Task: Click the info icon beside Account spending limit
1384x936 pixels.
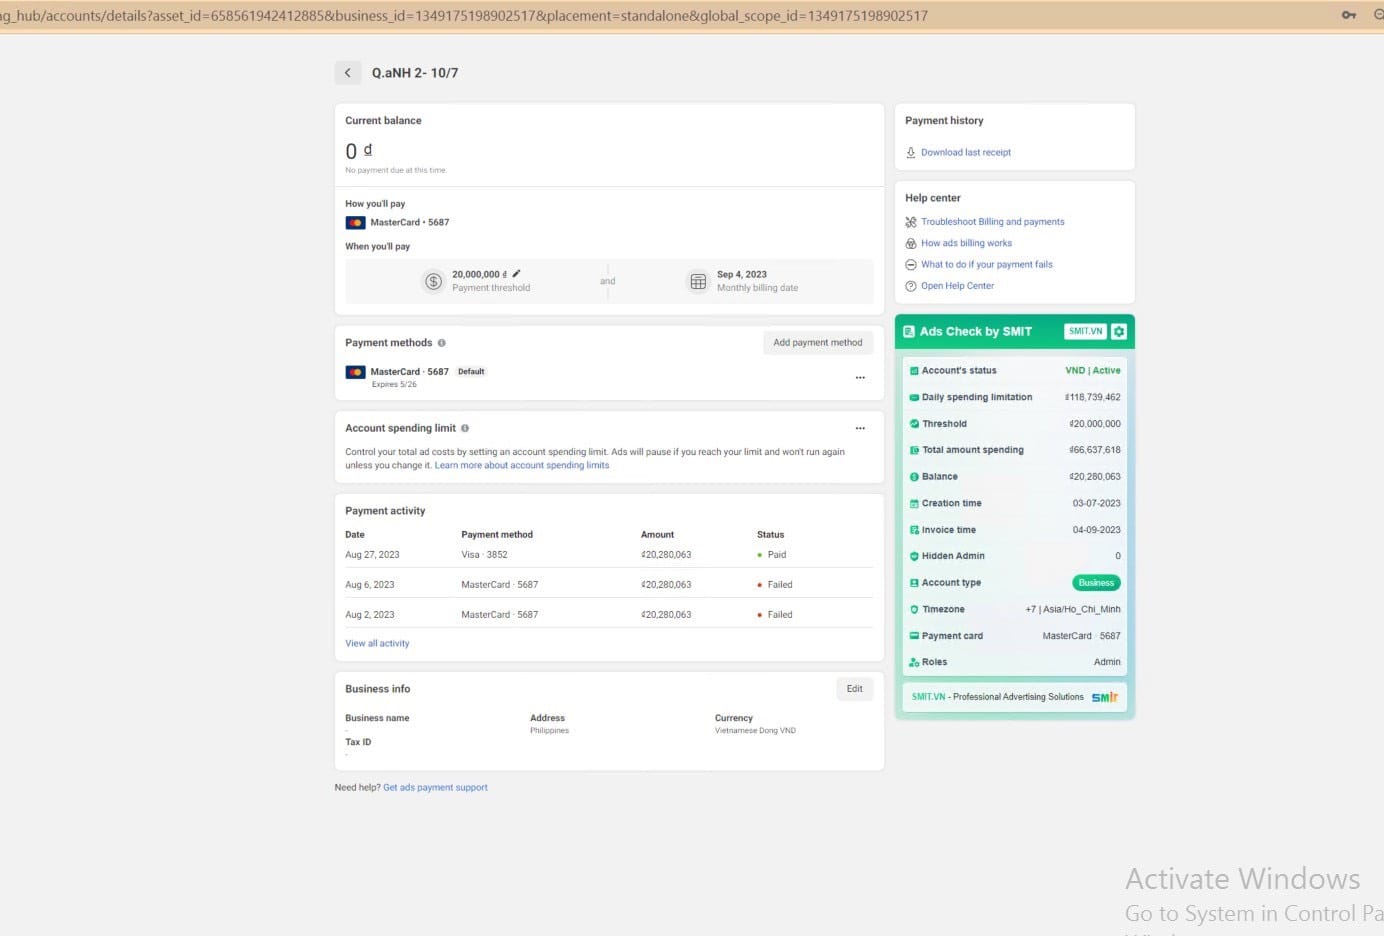Action: point(465,428)
